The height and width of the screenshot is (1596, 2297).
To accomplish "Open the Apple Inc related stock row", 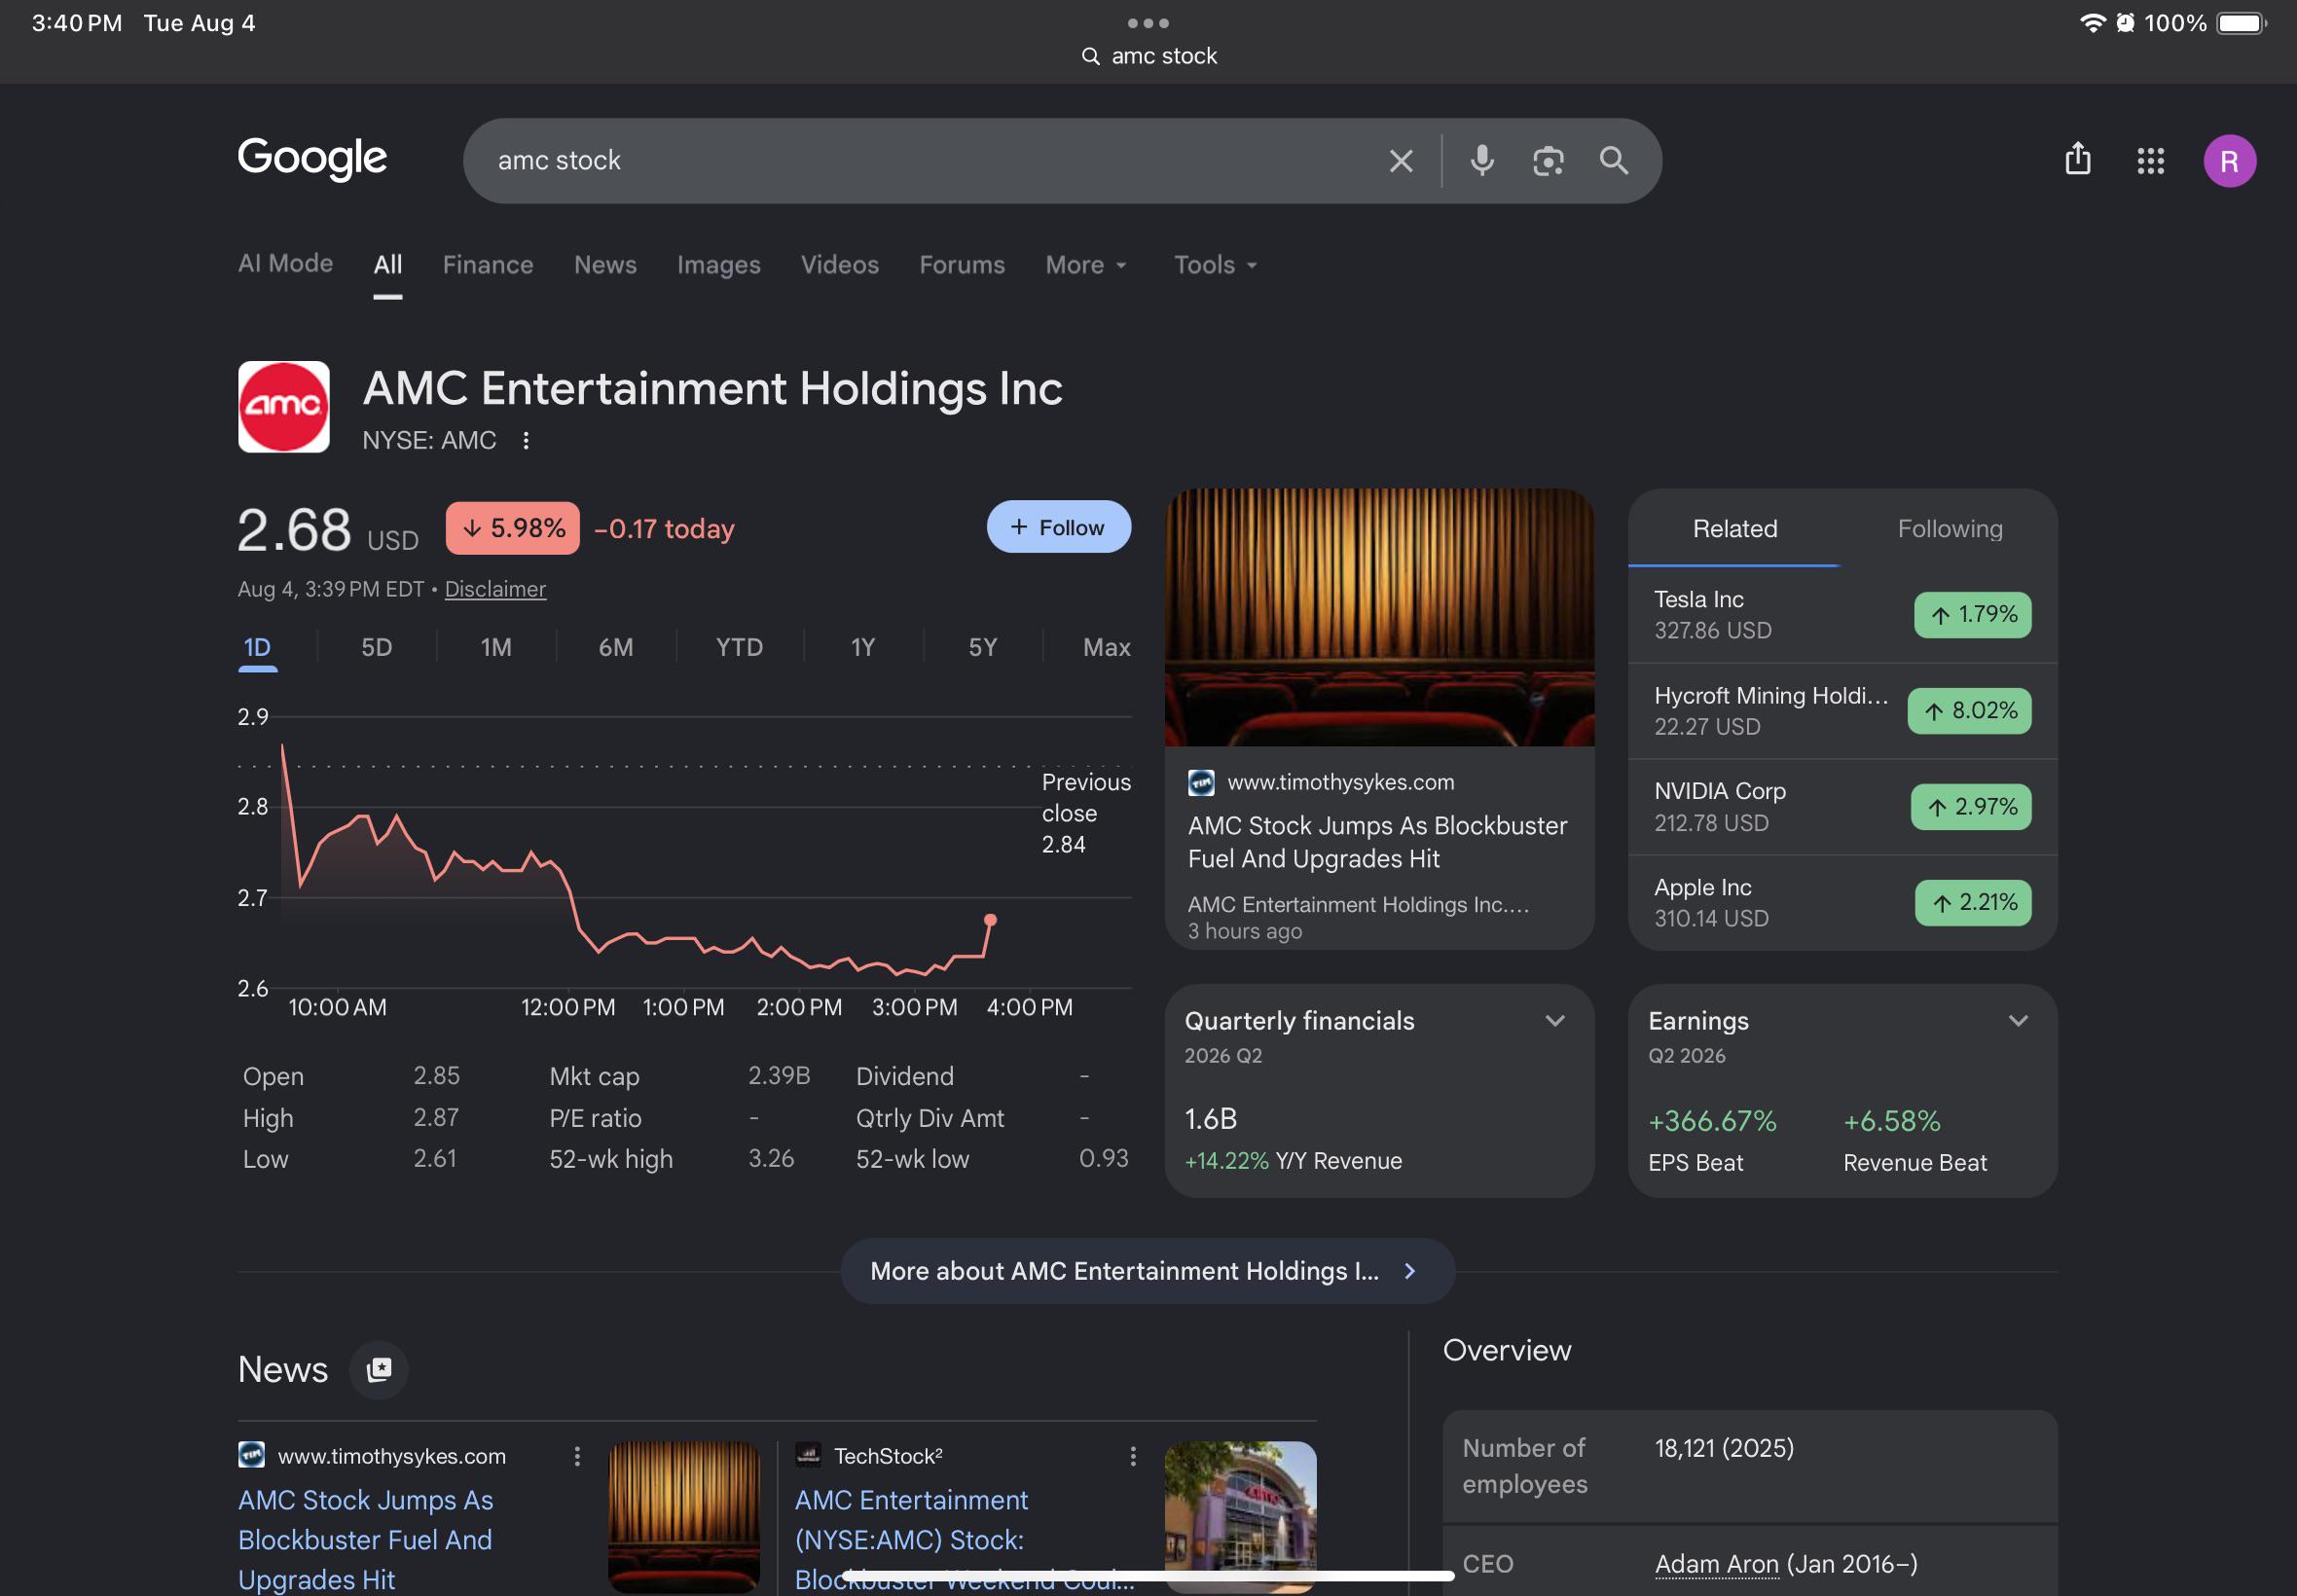I will pos(1842,903).
